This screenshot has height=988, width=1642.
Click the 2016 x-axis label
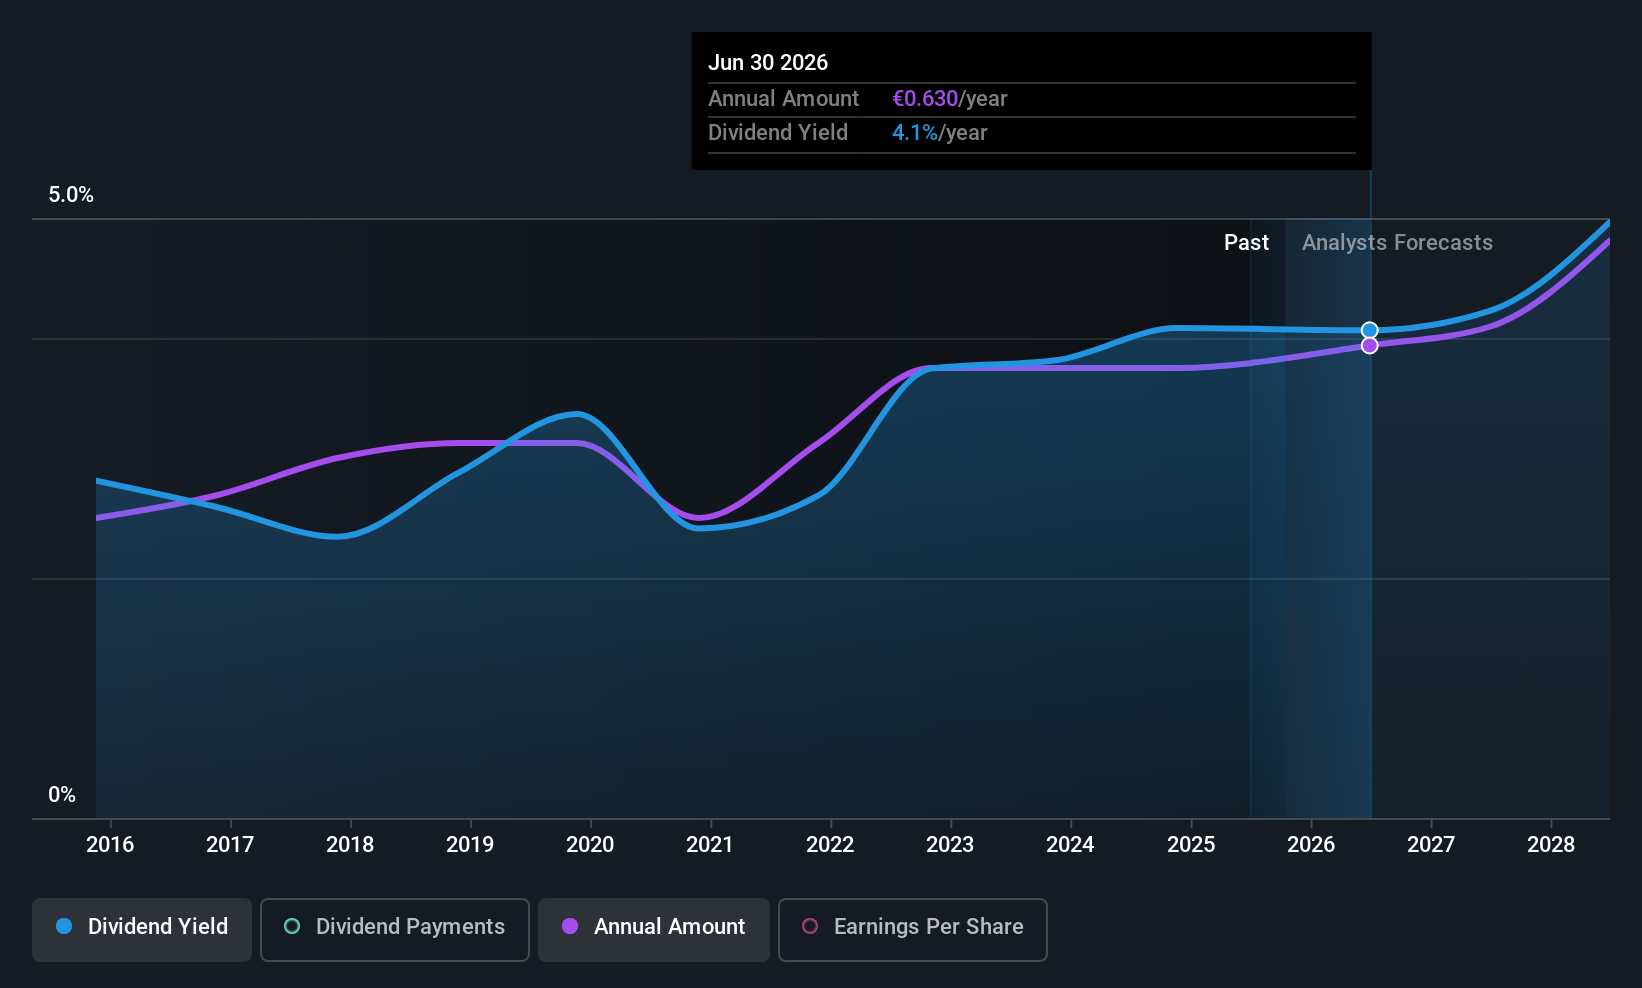click(110, 845)
